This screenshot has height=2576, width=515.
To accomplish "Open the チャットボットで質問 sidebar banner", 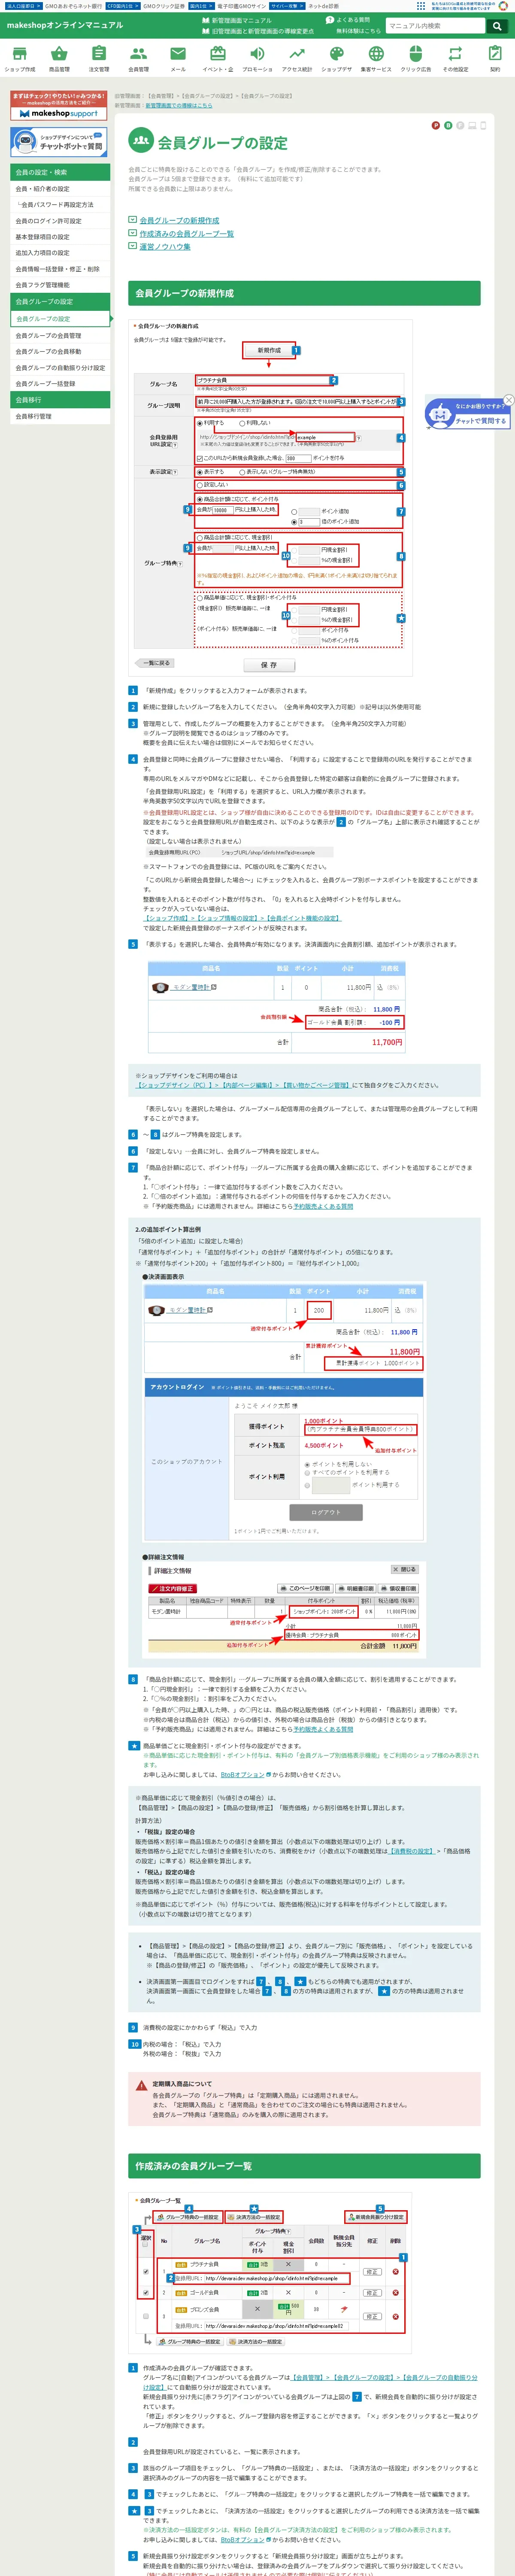I will pos(59,142).
